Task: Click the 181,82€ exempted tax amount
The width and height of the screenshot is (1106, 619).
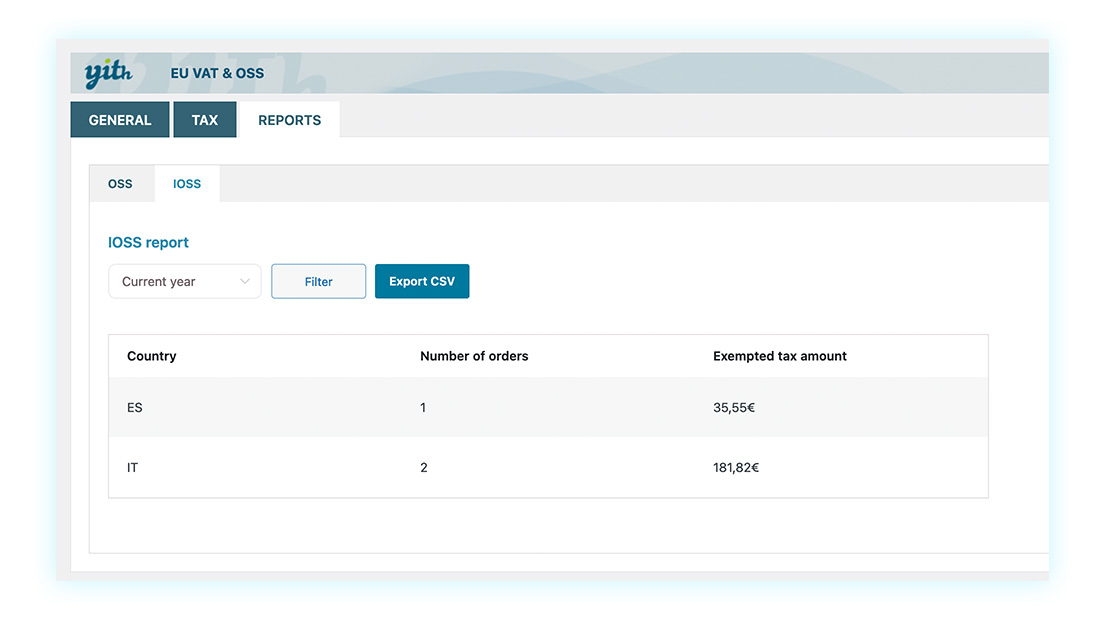Action: tap(736, 467)
